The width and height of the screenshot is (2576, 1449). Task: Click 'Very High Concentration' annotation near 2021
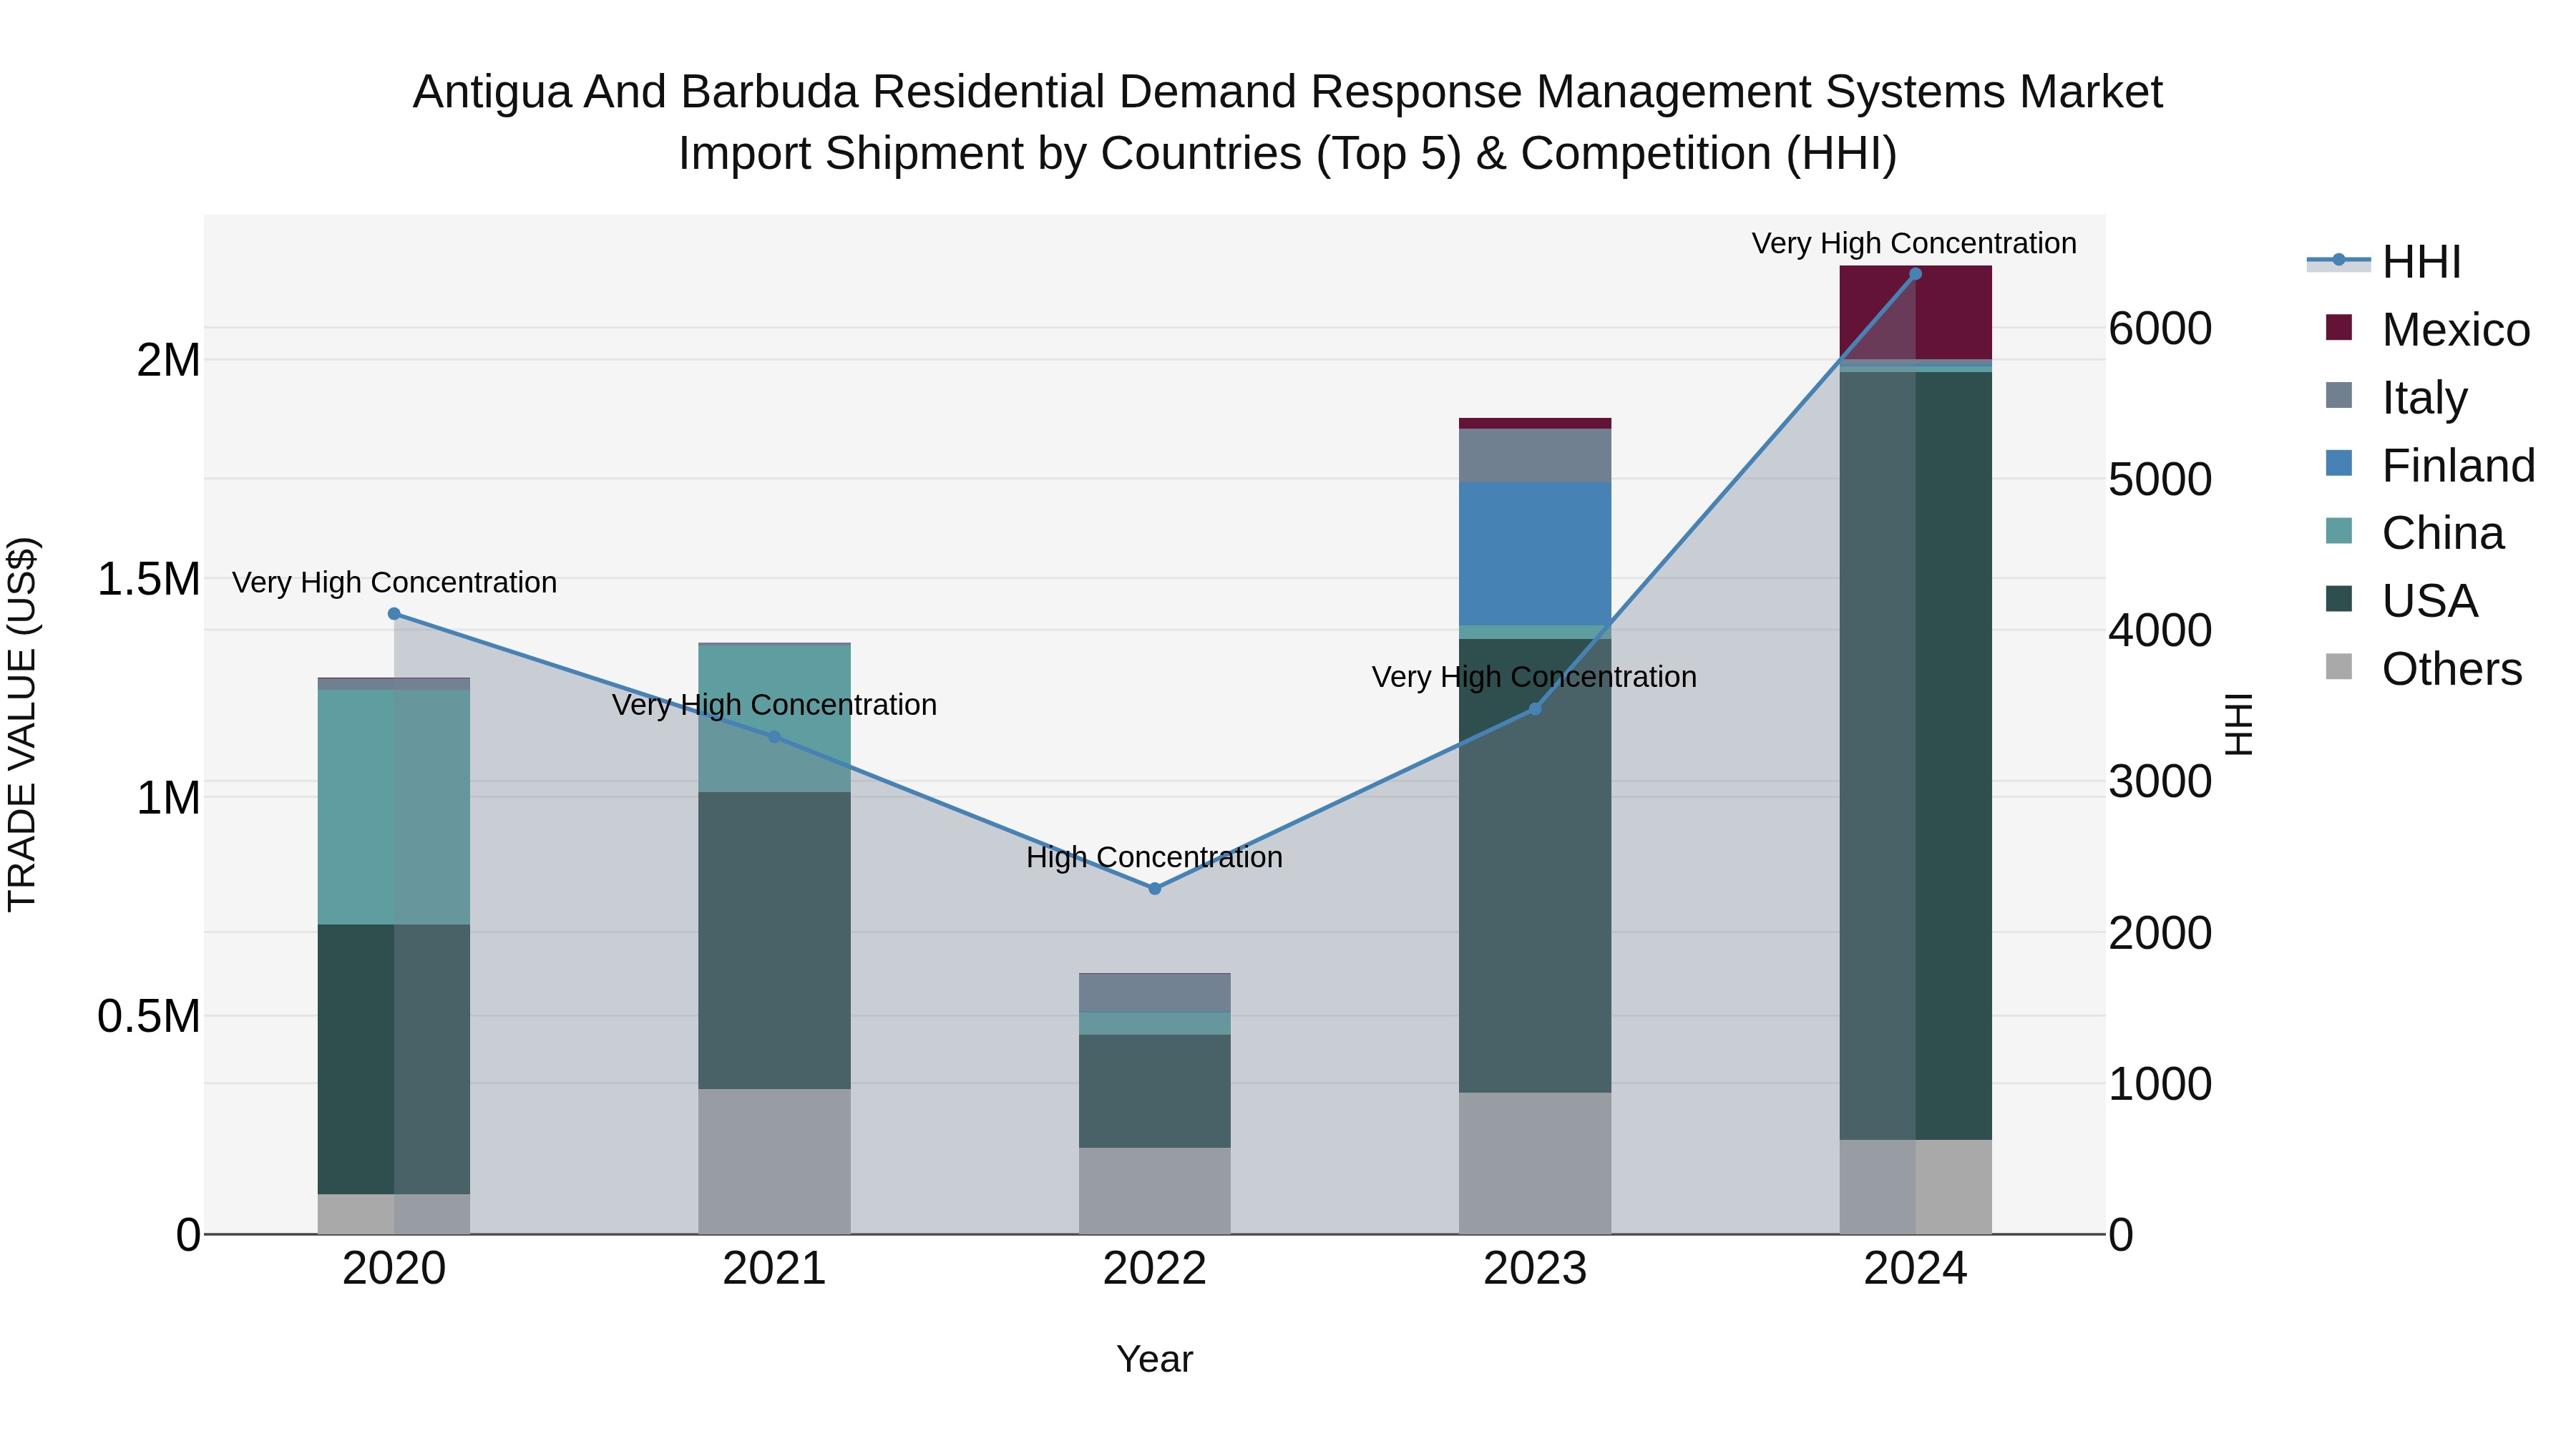tap(774, 705)
